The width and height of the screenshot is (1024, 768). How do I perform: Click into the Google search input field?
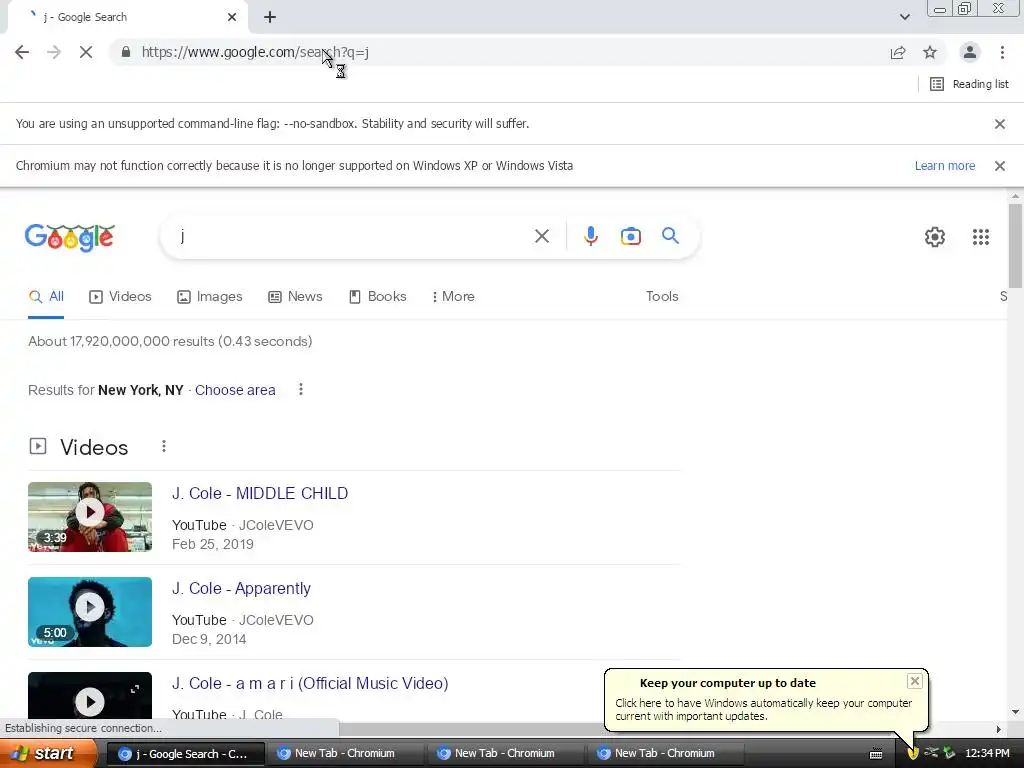tap(353, 236)
